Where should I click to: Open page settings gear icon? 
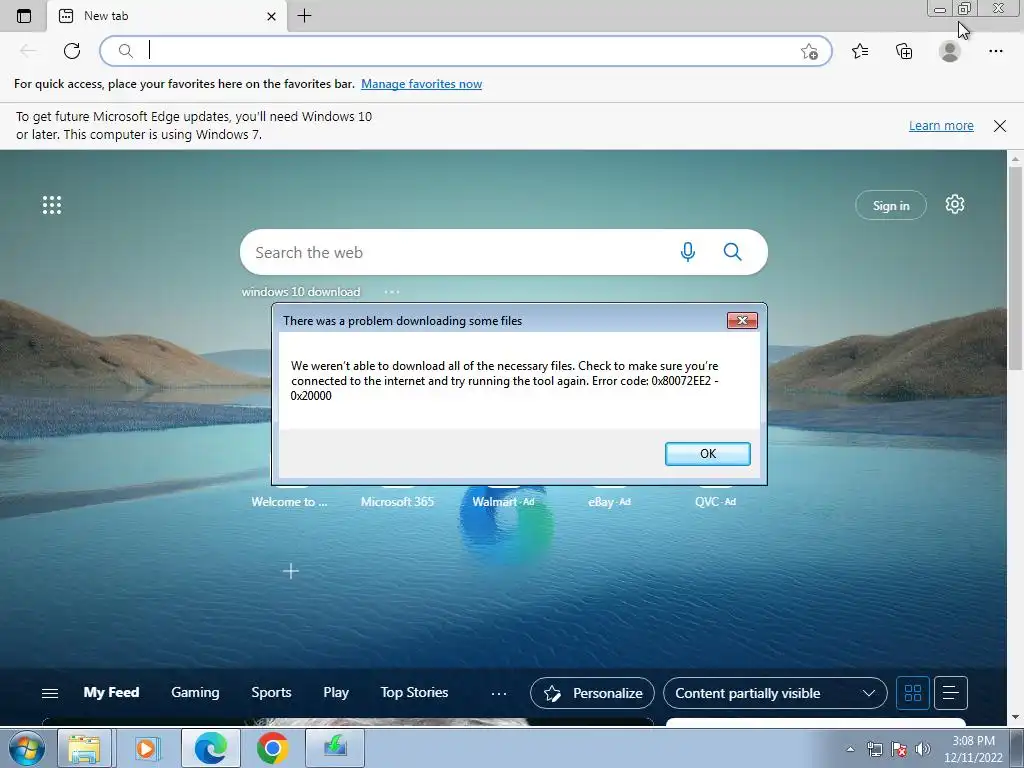(955, 204)
